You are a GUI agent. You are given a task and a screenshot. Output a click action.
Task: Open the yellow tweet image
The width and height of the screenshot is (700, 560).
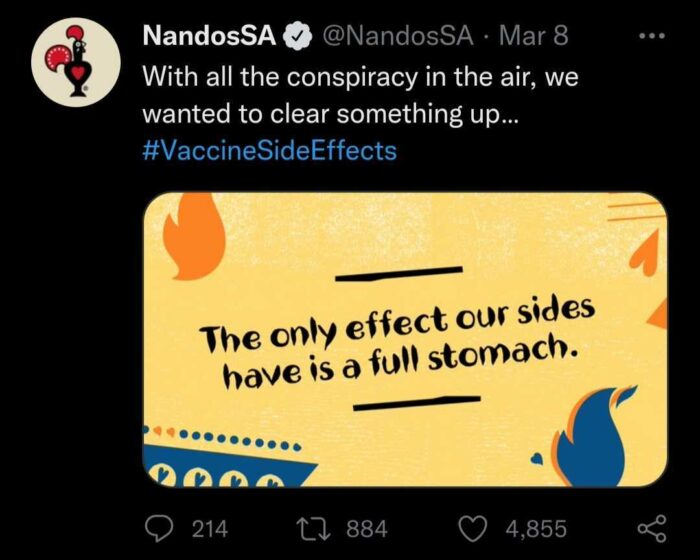click(x=405, y=340)
